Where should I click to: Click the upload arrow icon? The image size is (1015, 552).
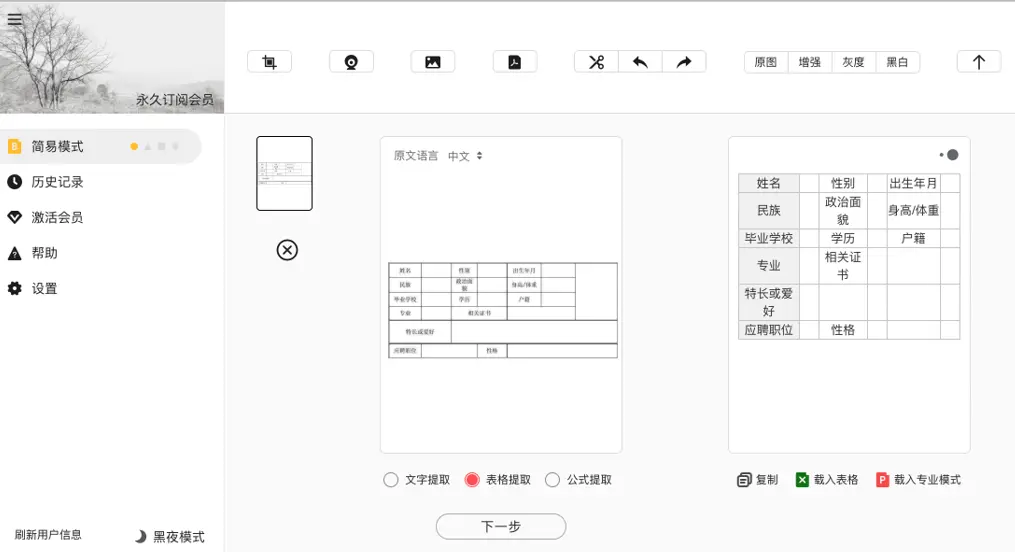pyautogui.click(x=979, y=62)
